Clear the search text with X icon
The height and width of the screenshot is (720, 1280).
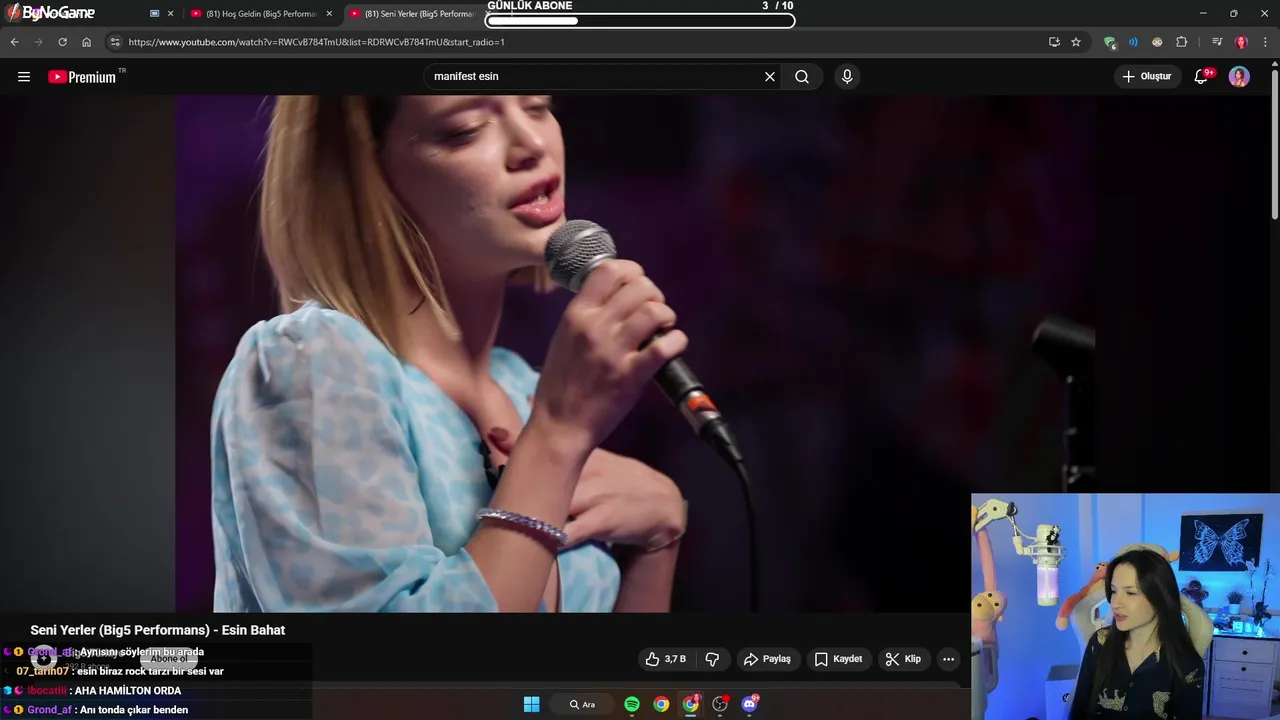click(770, 77)
